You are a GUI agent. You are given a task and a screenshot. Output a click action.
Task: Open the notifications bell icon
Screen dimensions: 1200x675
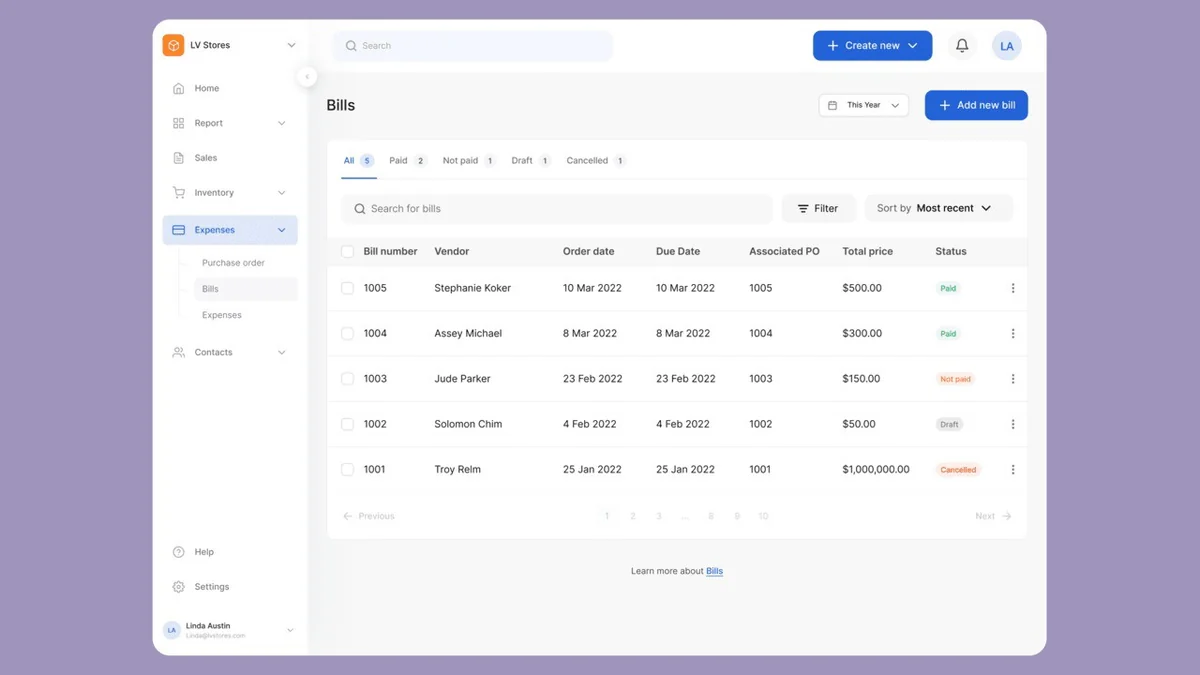click(962, 46)
